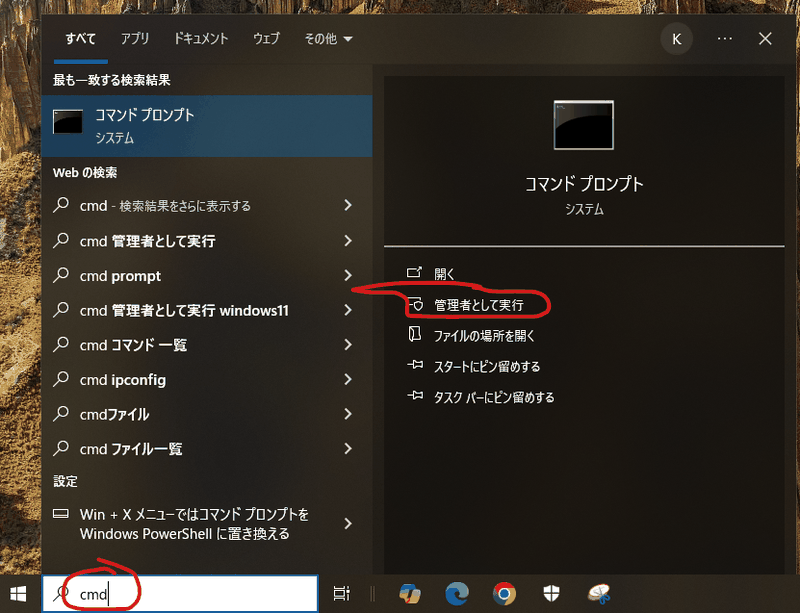The height and width of the screenshot is (613, 800).
Task: Expand arrow for cmd 管理者として実行 suggestion
Action: click(x=348, y=240)
